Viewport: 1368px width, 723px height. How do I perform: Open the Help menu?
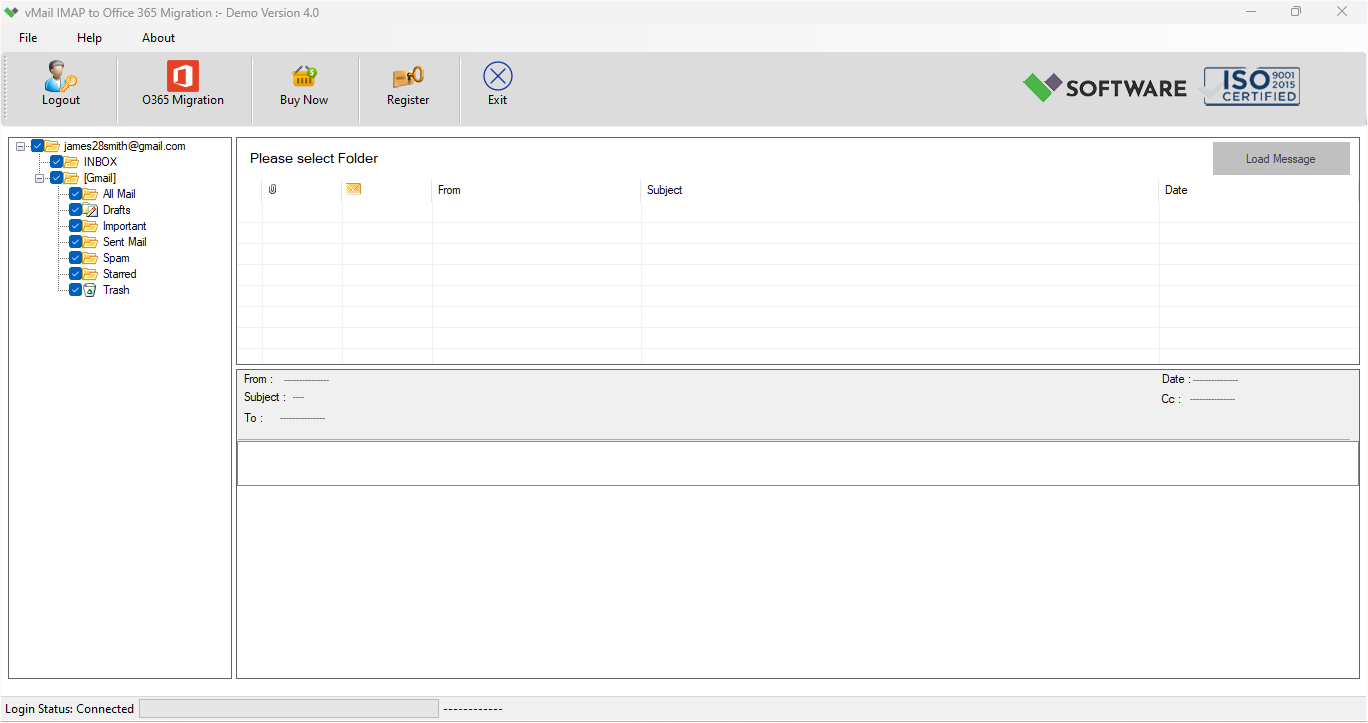89,38
